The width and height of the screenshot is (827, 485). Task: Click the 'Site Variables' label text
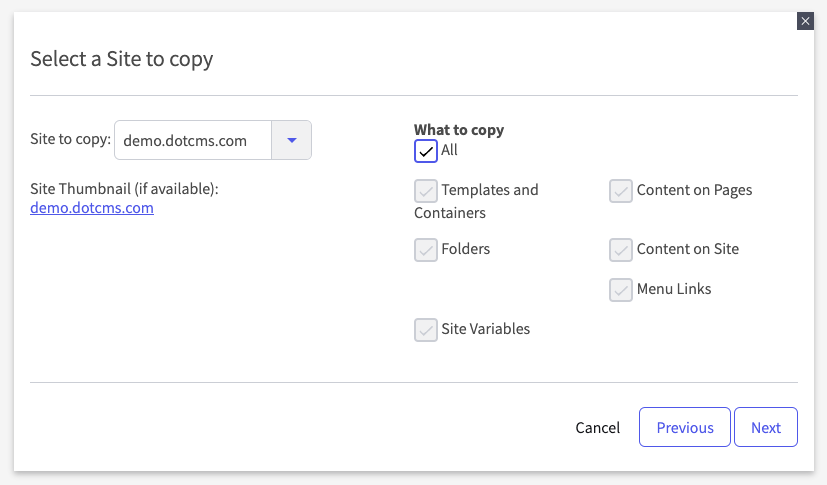pyautogui.click(x=486, y=329)
